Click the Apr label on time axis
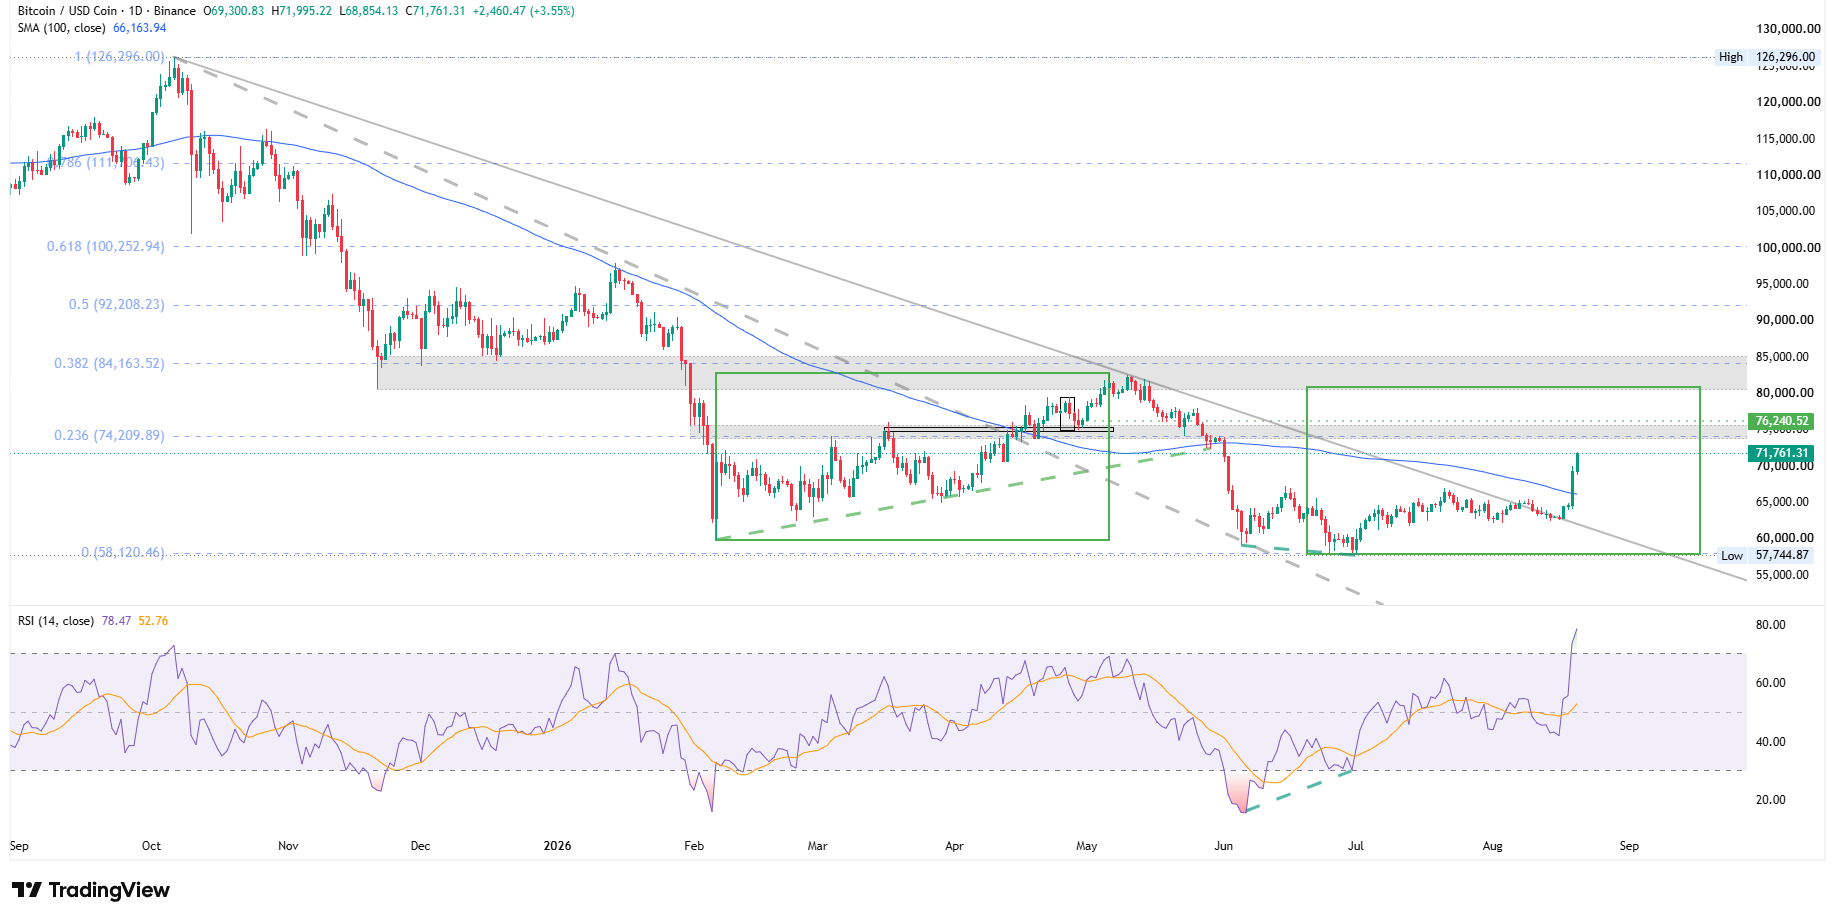 pos(954,846)
